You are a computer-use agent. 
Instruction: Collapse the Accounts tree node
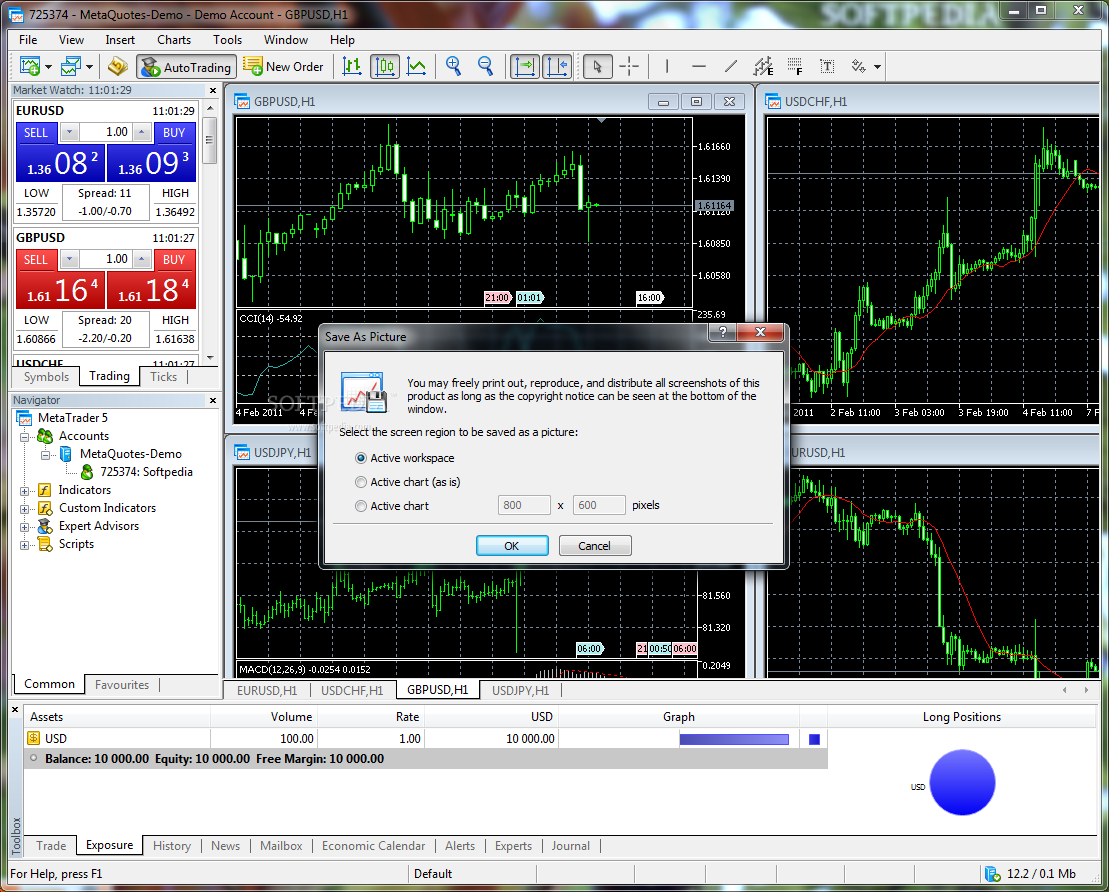(x=24, y=436)
